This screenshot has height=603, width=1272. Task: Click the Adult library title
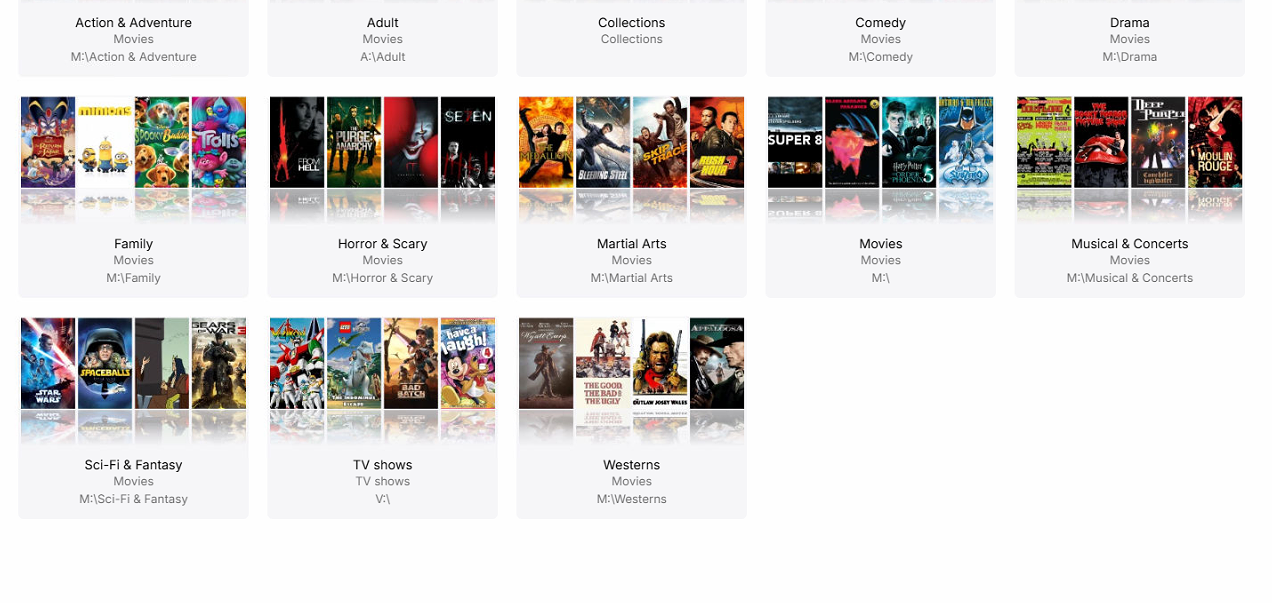(x=382, y=22)
